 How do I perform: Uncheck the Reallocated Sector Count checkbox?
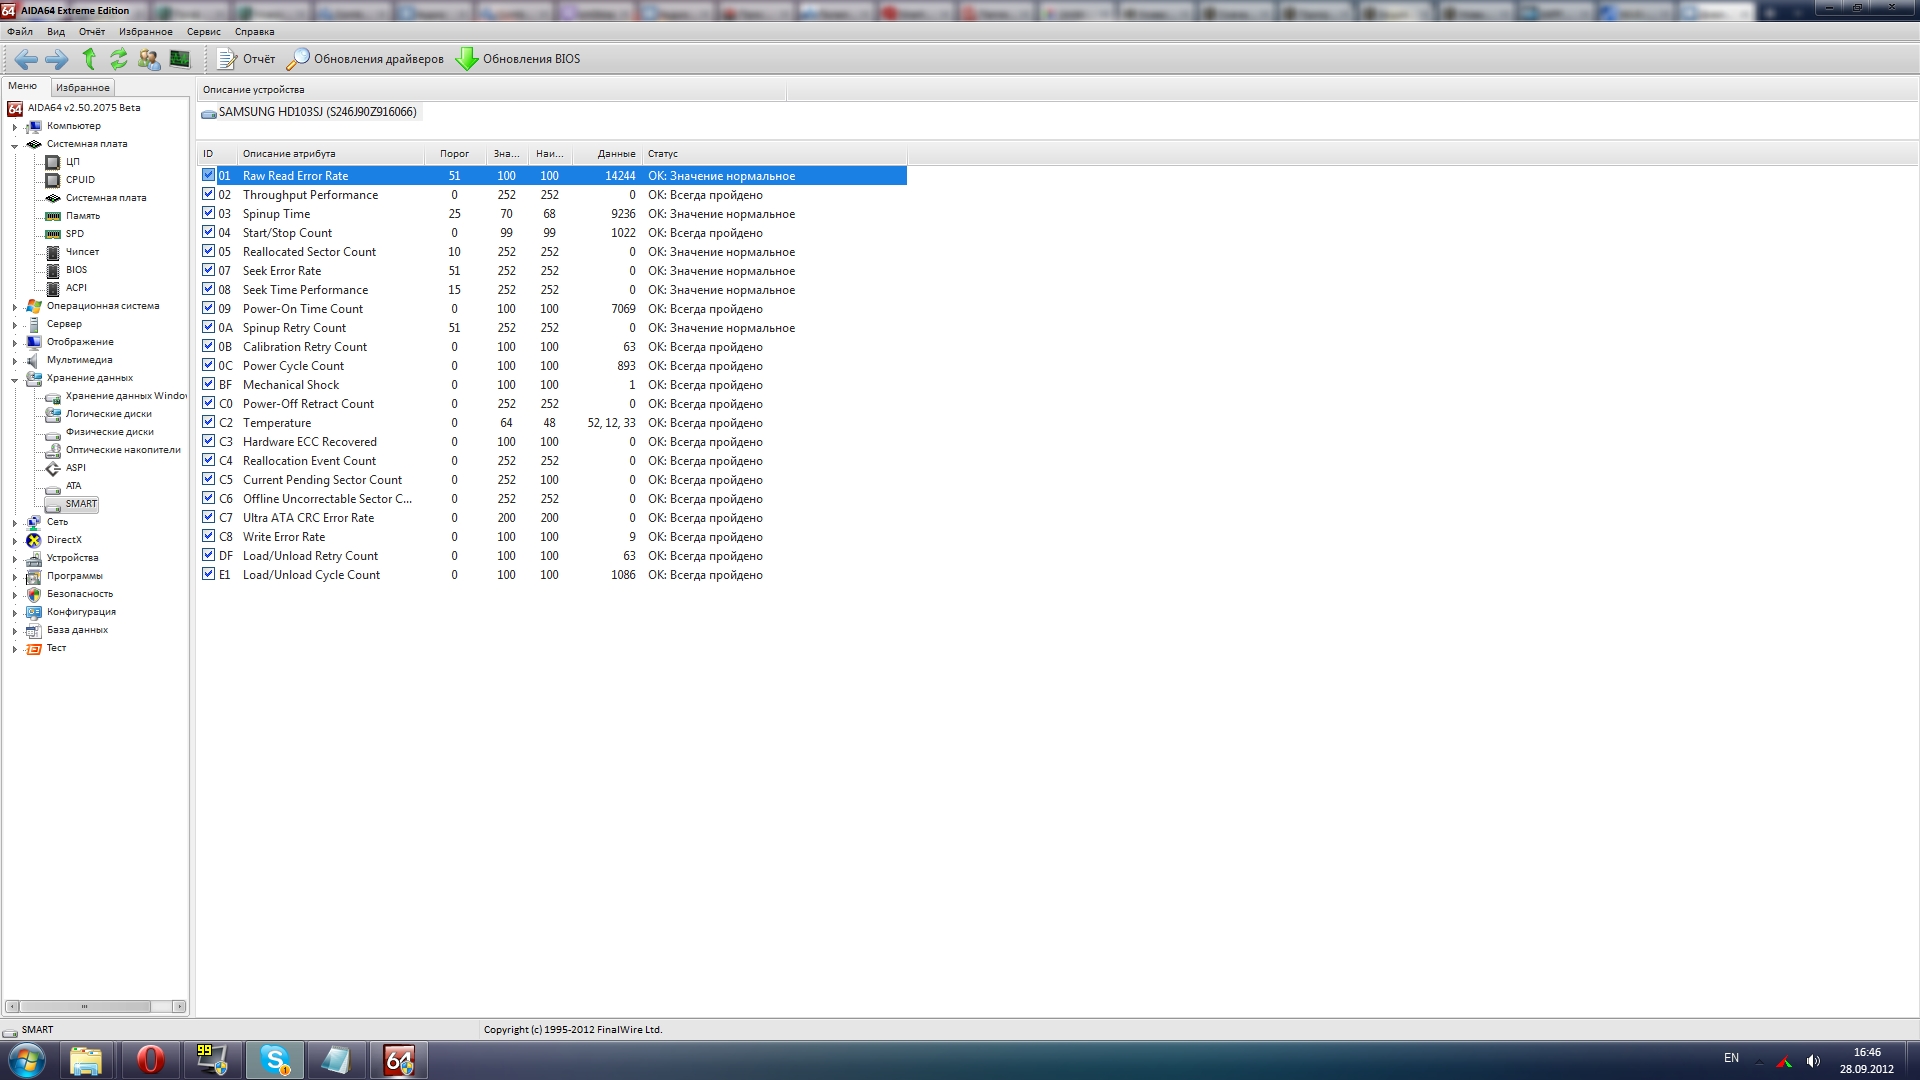pyautogui.click(x=208, y=251)
